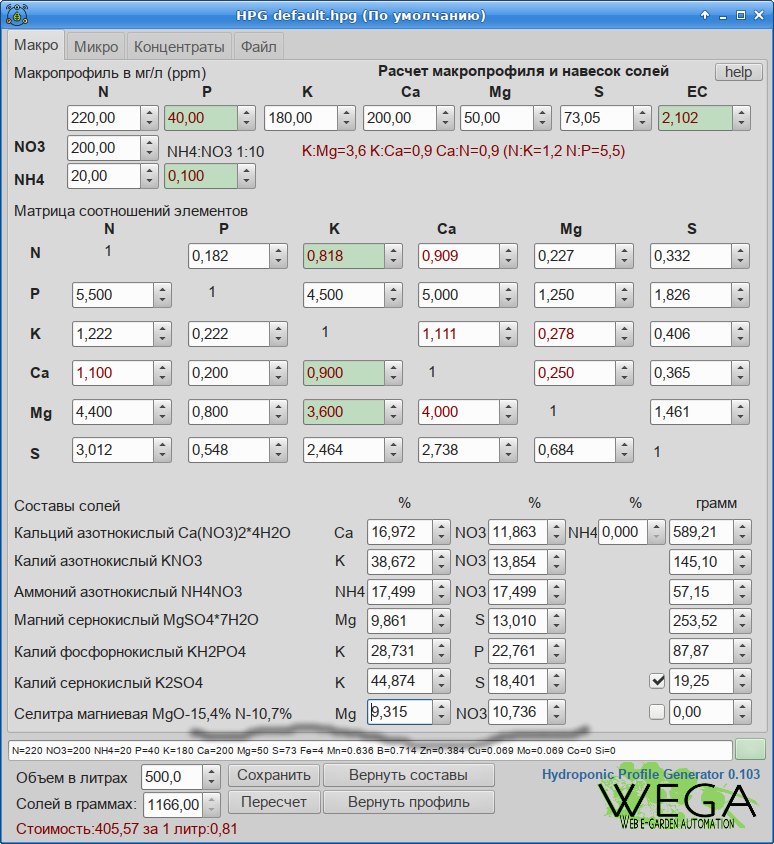The height and width of the screenshot is (844, 774).
Task: Click the help button
Action: (x=738, y=72)
